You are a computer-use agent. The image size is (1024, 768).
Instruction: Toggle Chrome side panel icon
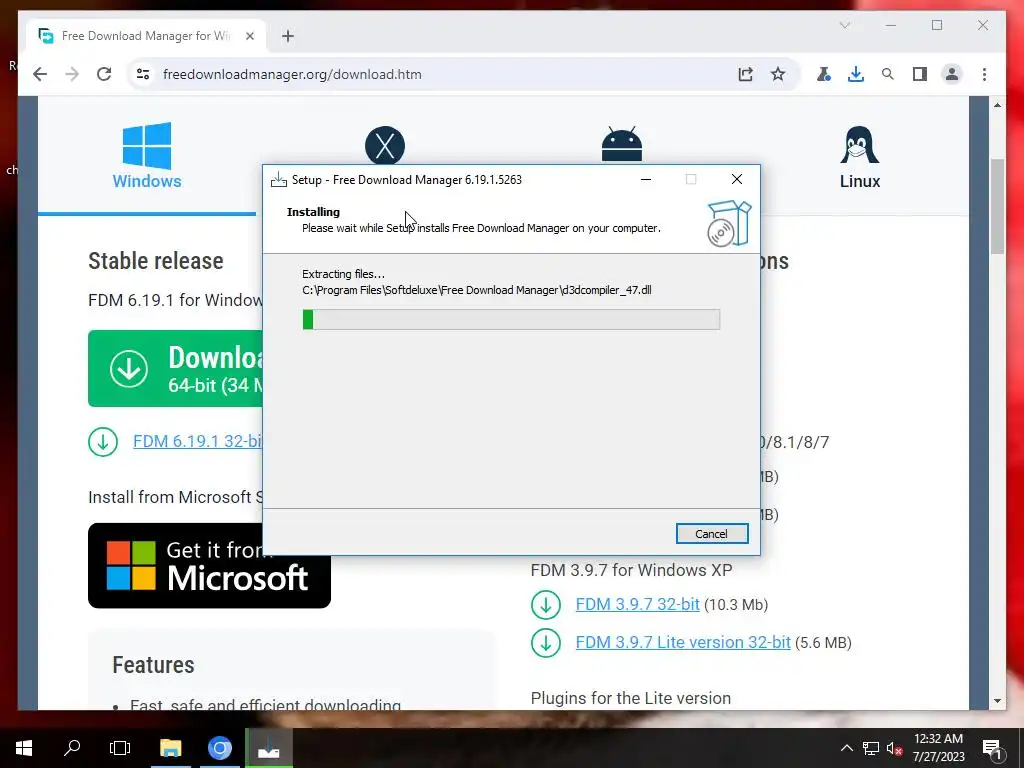tap(920, 74)
